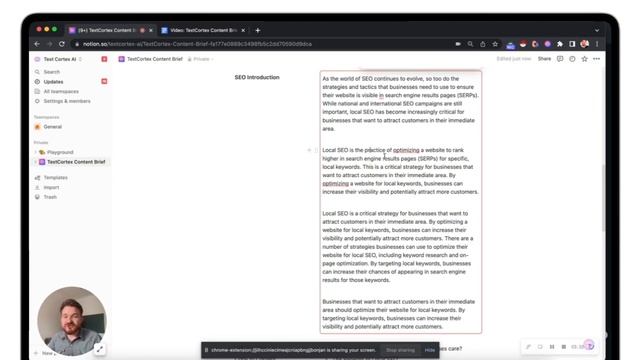Click the SEO Introduction cell
Image resolution: width=640 pixels, height=360 pixels.
click(257, 77)
